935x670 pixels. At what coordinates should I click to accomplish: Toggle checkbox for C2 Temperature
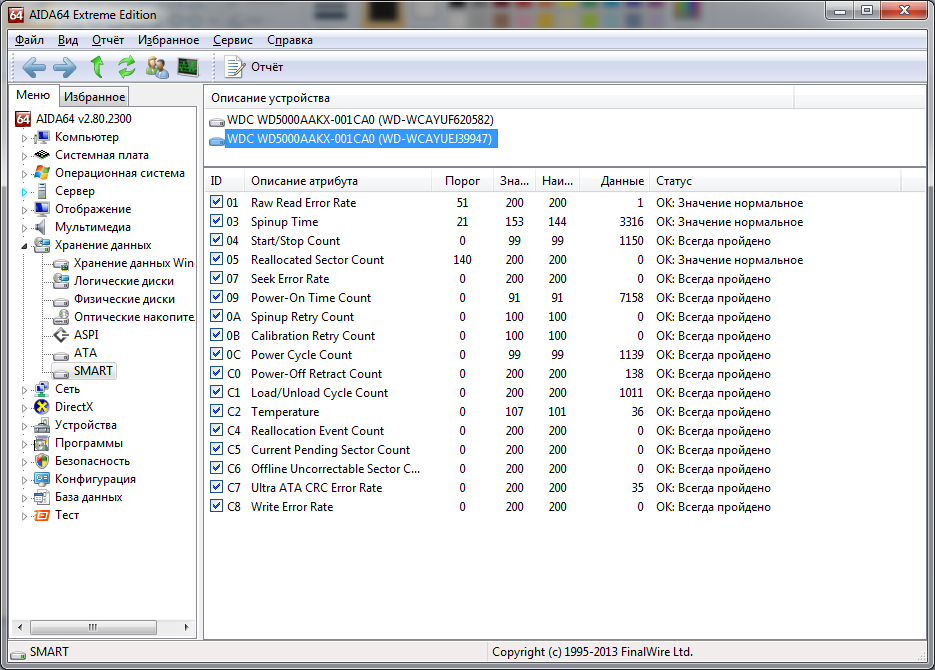[x=216, y=411]
